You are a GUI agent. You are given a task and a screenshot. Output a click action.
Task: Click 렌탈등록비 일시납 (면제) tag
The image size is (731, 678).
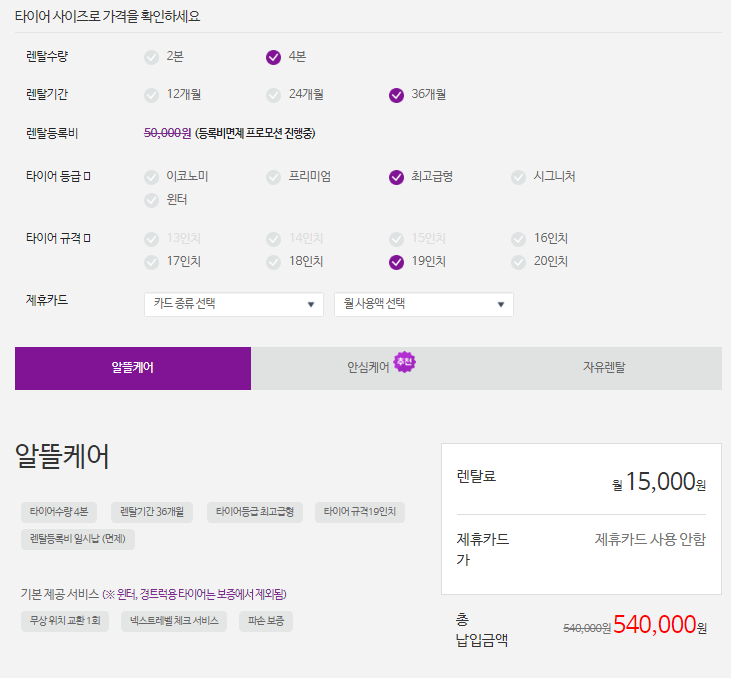pos(78,539)
